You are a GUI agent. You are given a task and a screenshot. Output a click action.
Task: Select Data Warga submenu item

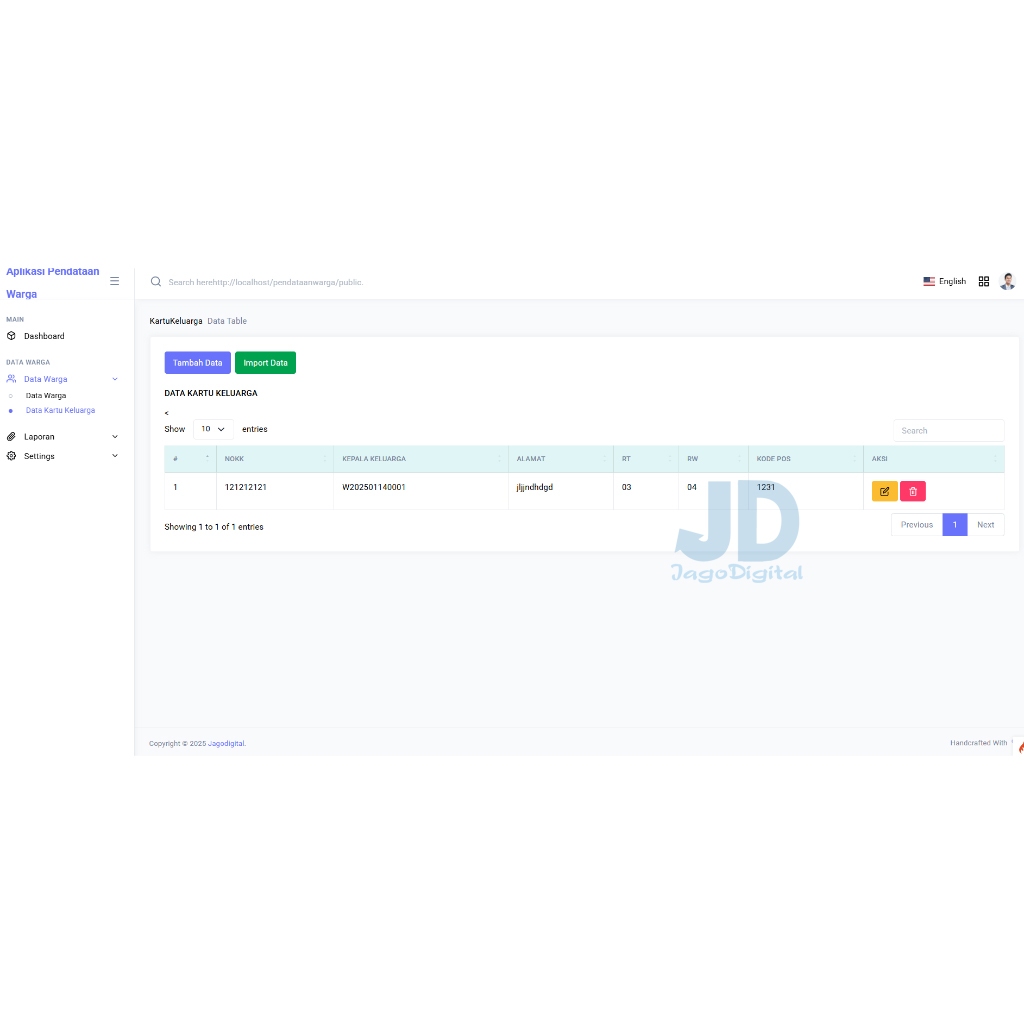pos(46,396)
